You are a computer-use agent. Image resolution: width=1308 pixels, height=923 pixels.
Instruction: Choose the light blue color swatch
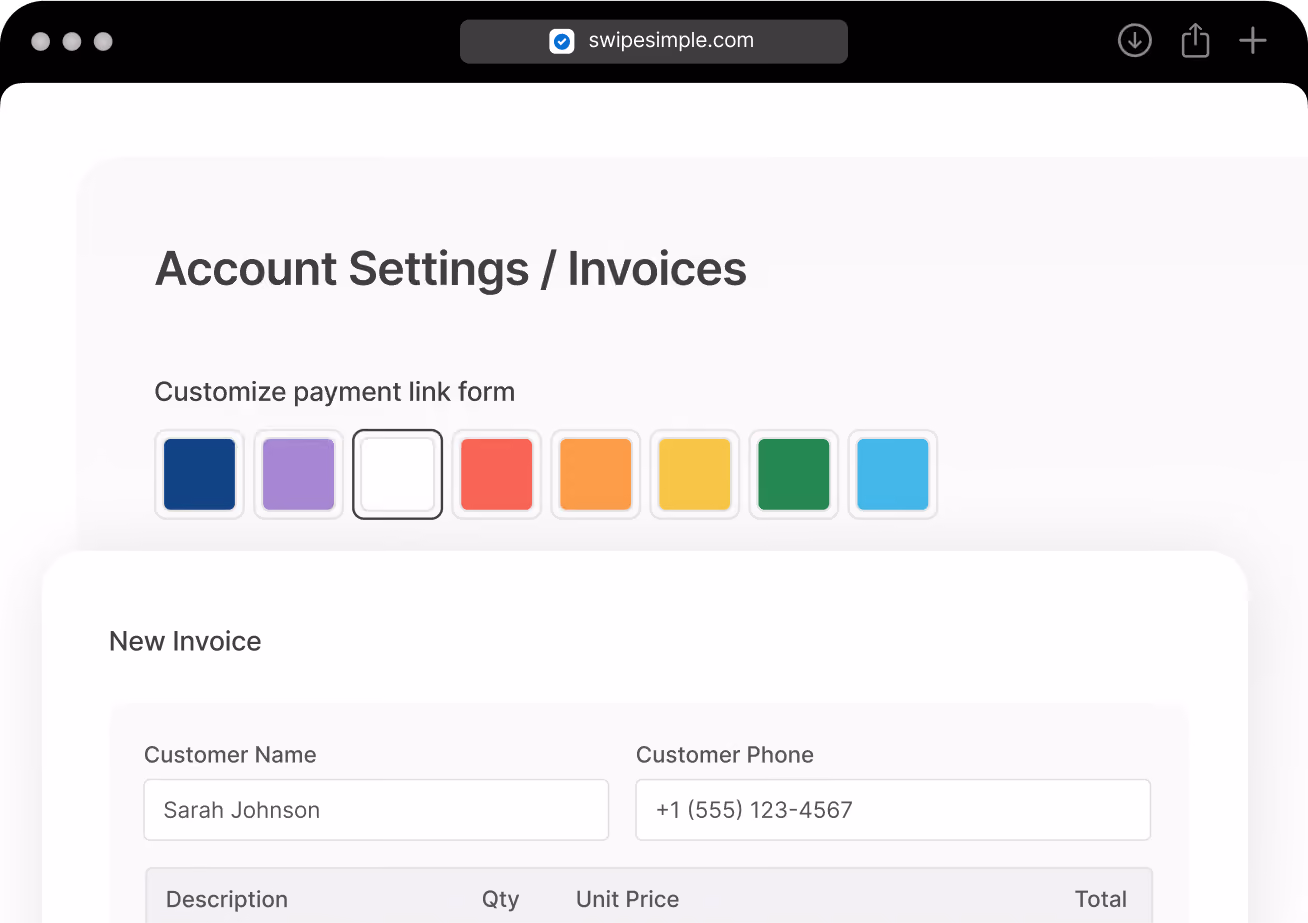(x=893, y=474)
